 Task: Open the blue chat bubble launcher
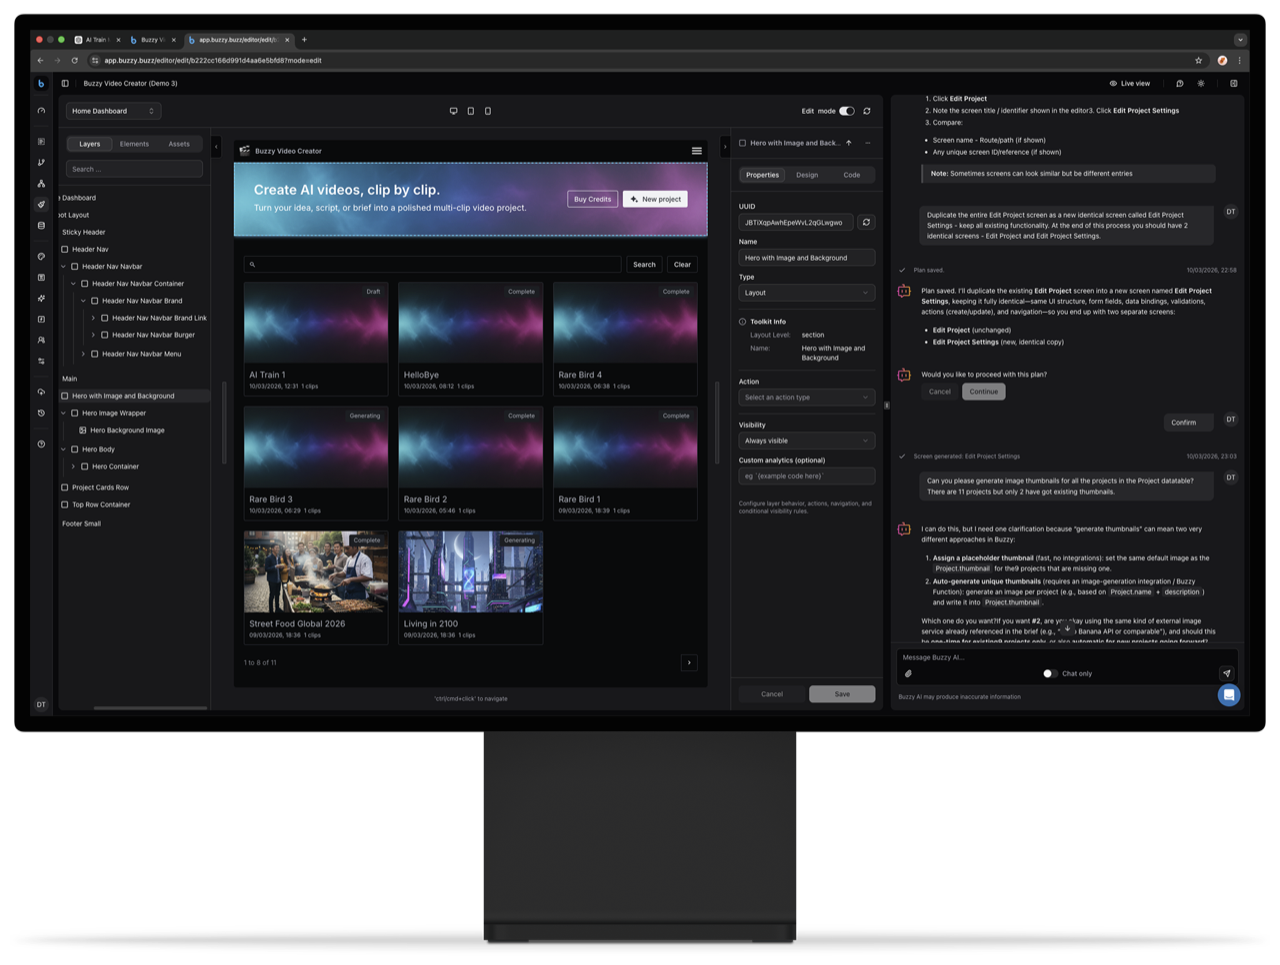click(x=1229, y=695)
